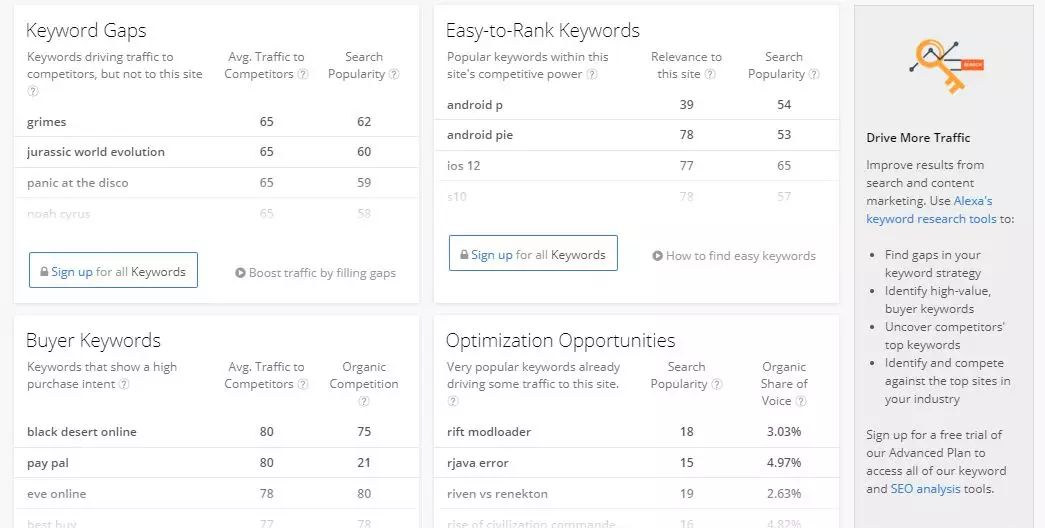Image resolution: width=1045 pixels, height=528 pixels.
Task: Open How to find easy keywords link
Action: [x=734, y=256]
